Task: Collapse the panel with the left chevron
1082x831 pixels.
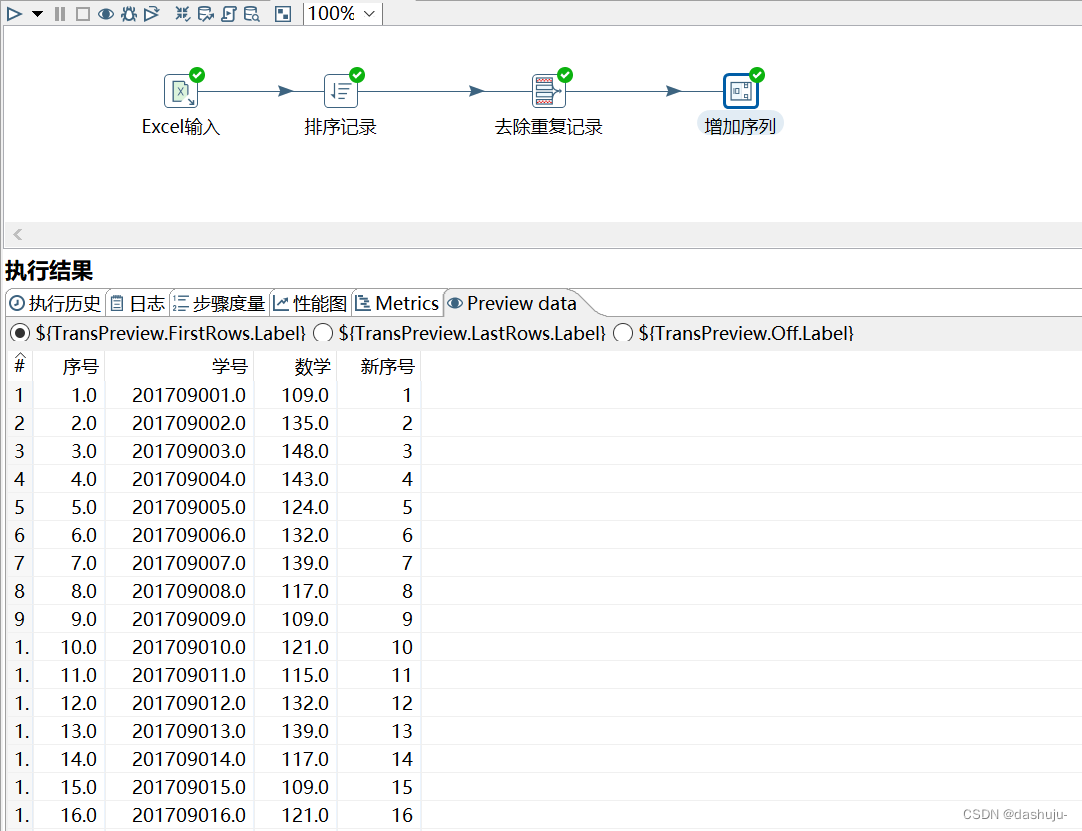Action: tap(16, 234)
